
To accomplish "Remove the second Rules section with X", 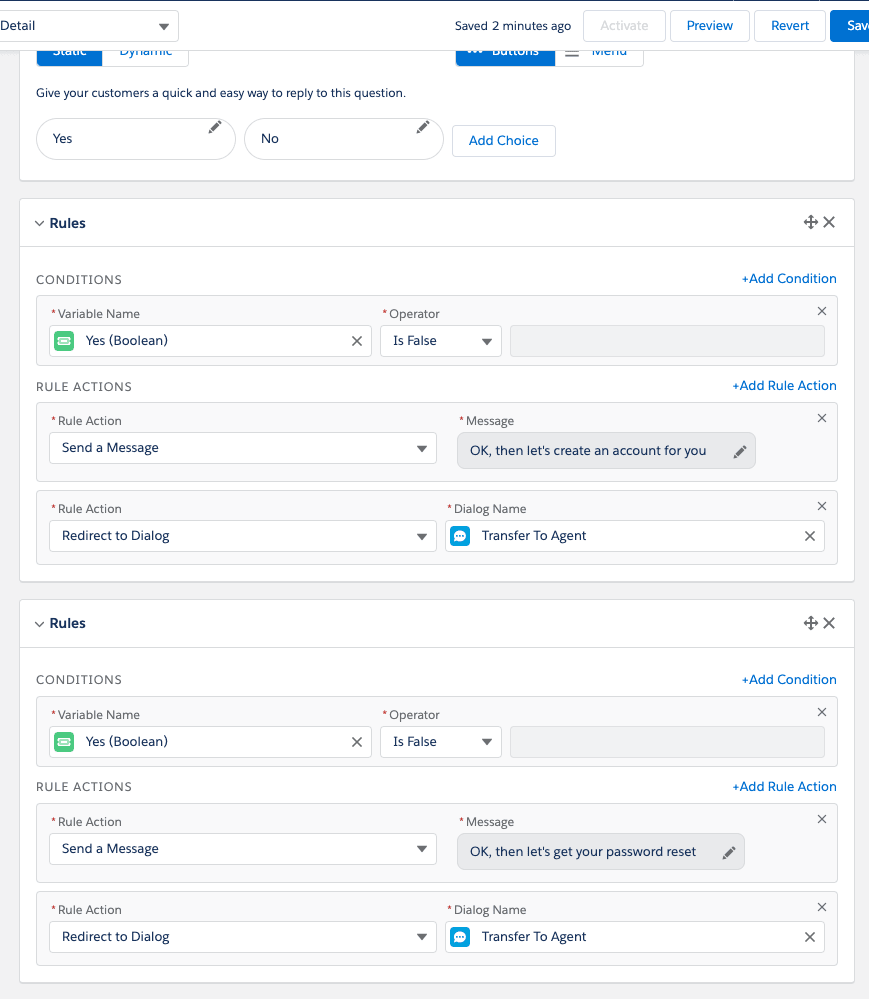I will (x=829, y=623).
